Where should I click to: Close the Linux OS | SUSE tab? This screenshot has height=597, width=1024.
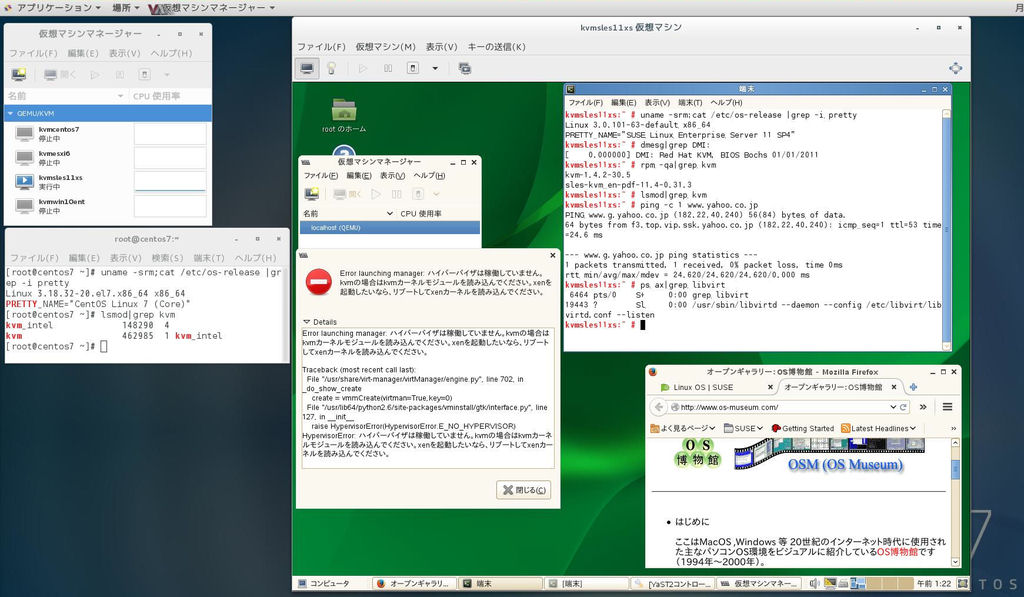click(770, 387)
